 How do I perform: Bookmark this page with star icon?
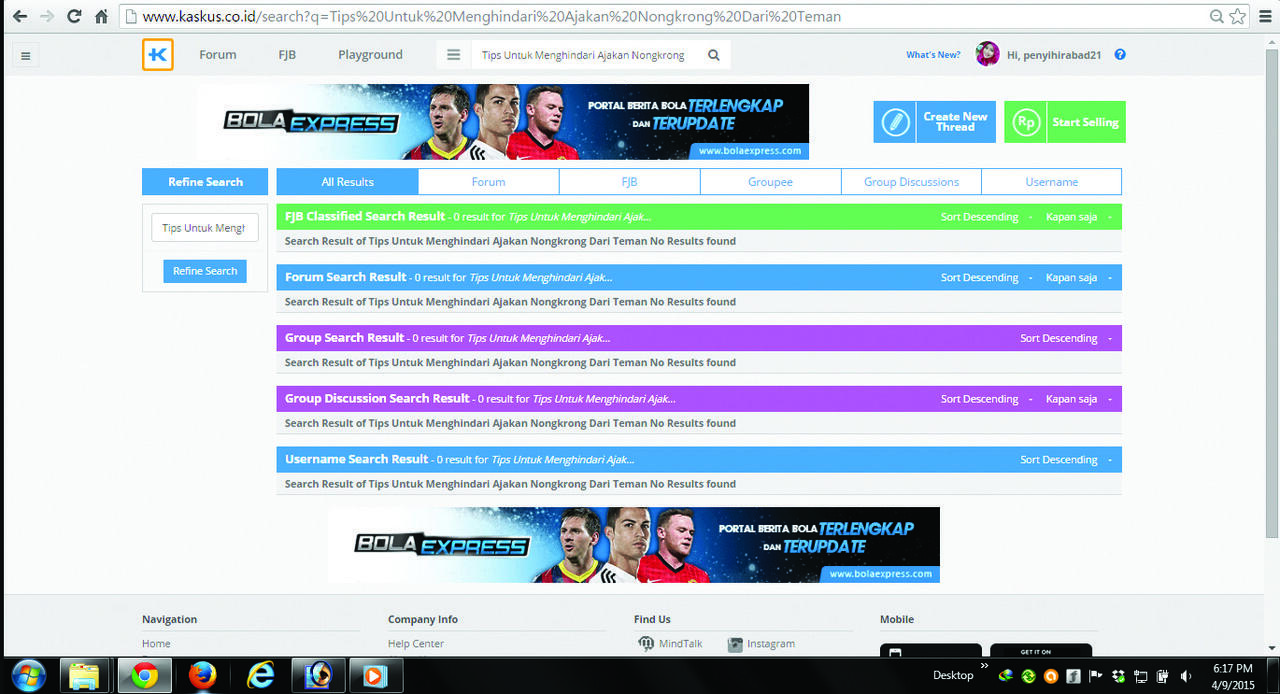[x=1237, y=16]
